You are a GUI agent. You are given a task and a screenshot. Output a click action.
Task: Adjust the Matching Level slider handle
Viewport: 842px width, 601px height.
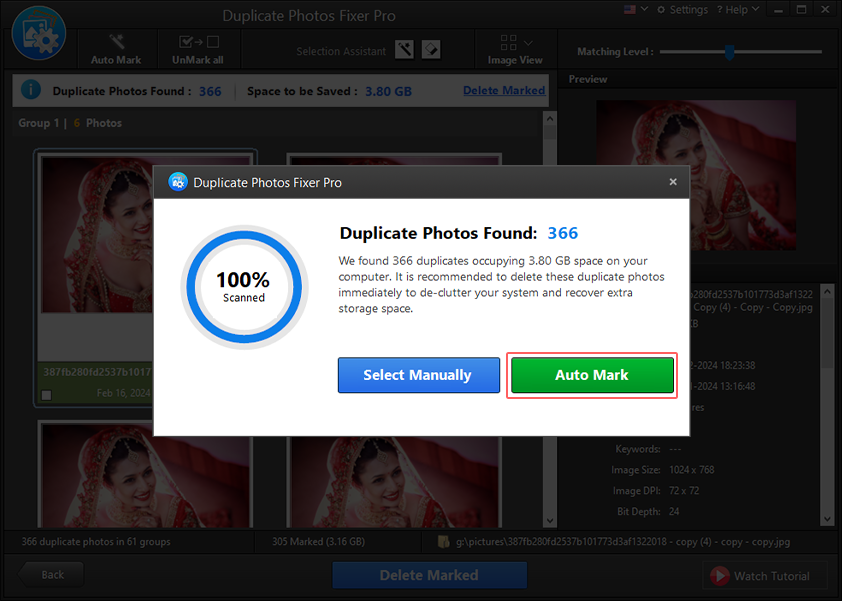pos(729,52)
